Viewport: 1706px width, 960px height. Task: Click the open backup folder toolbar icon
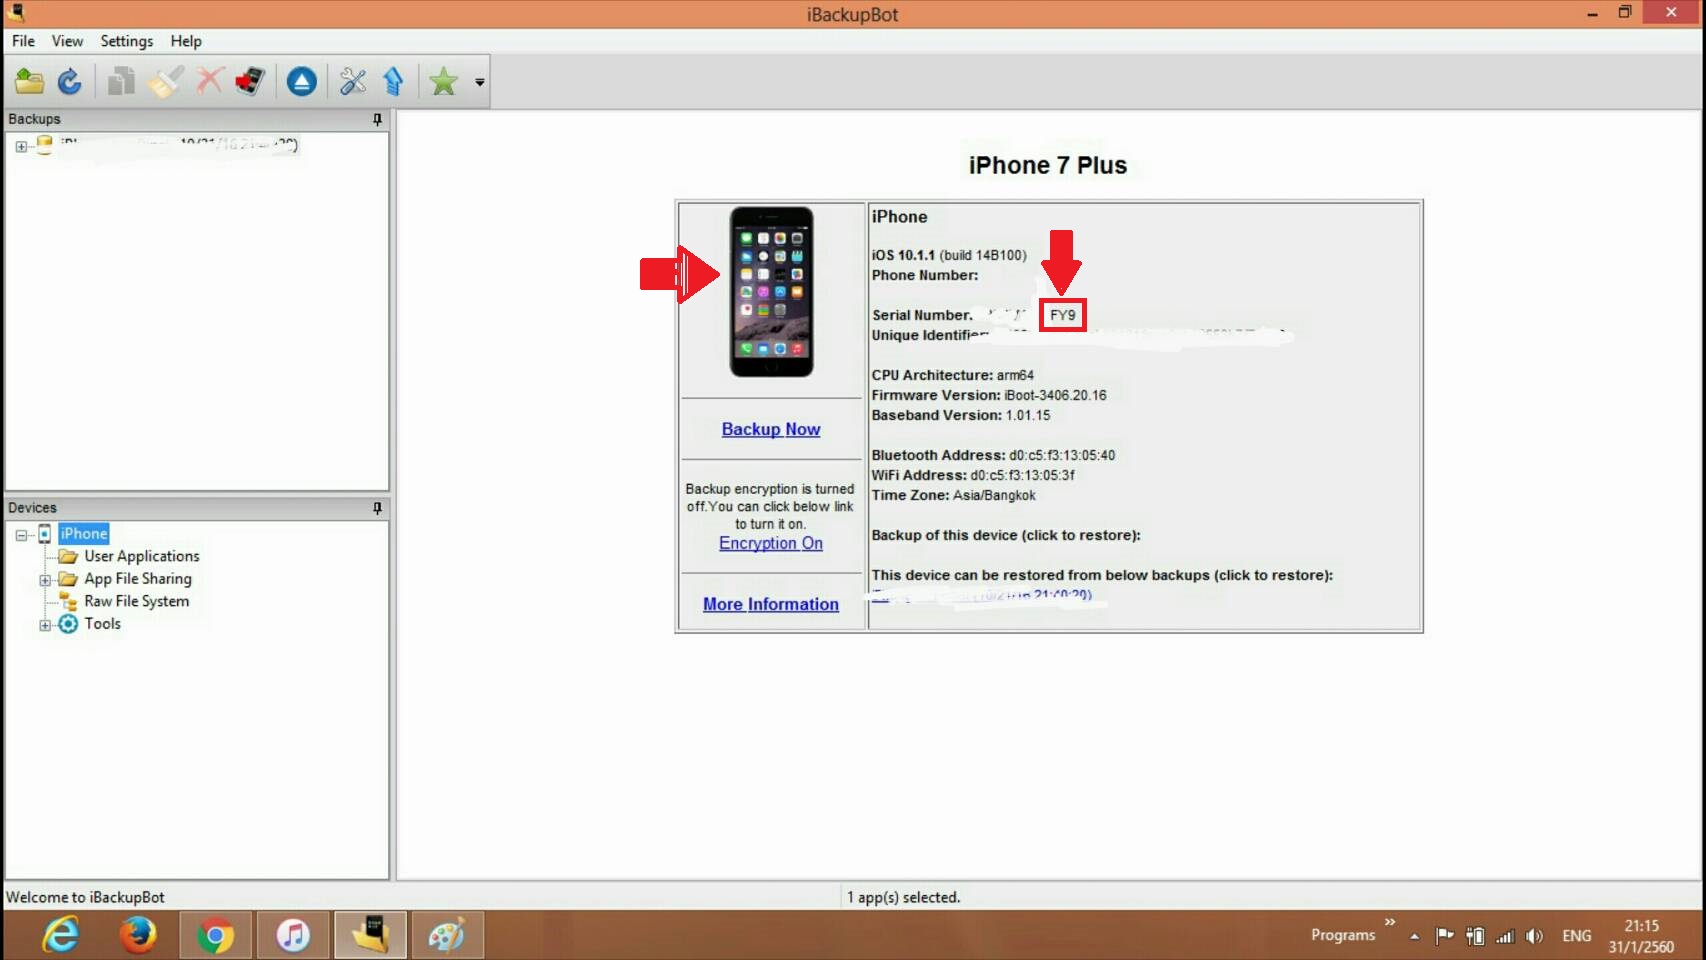tap(29, 81)
